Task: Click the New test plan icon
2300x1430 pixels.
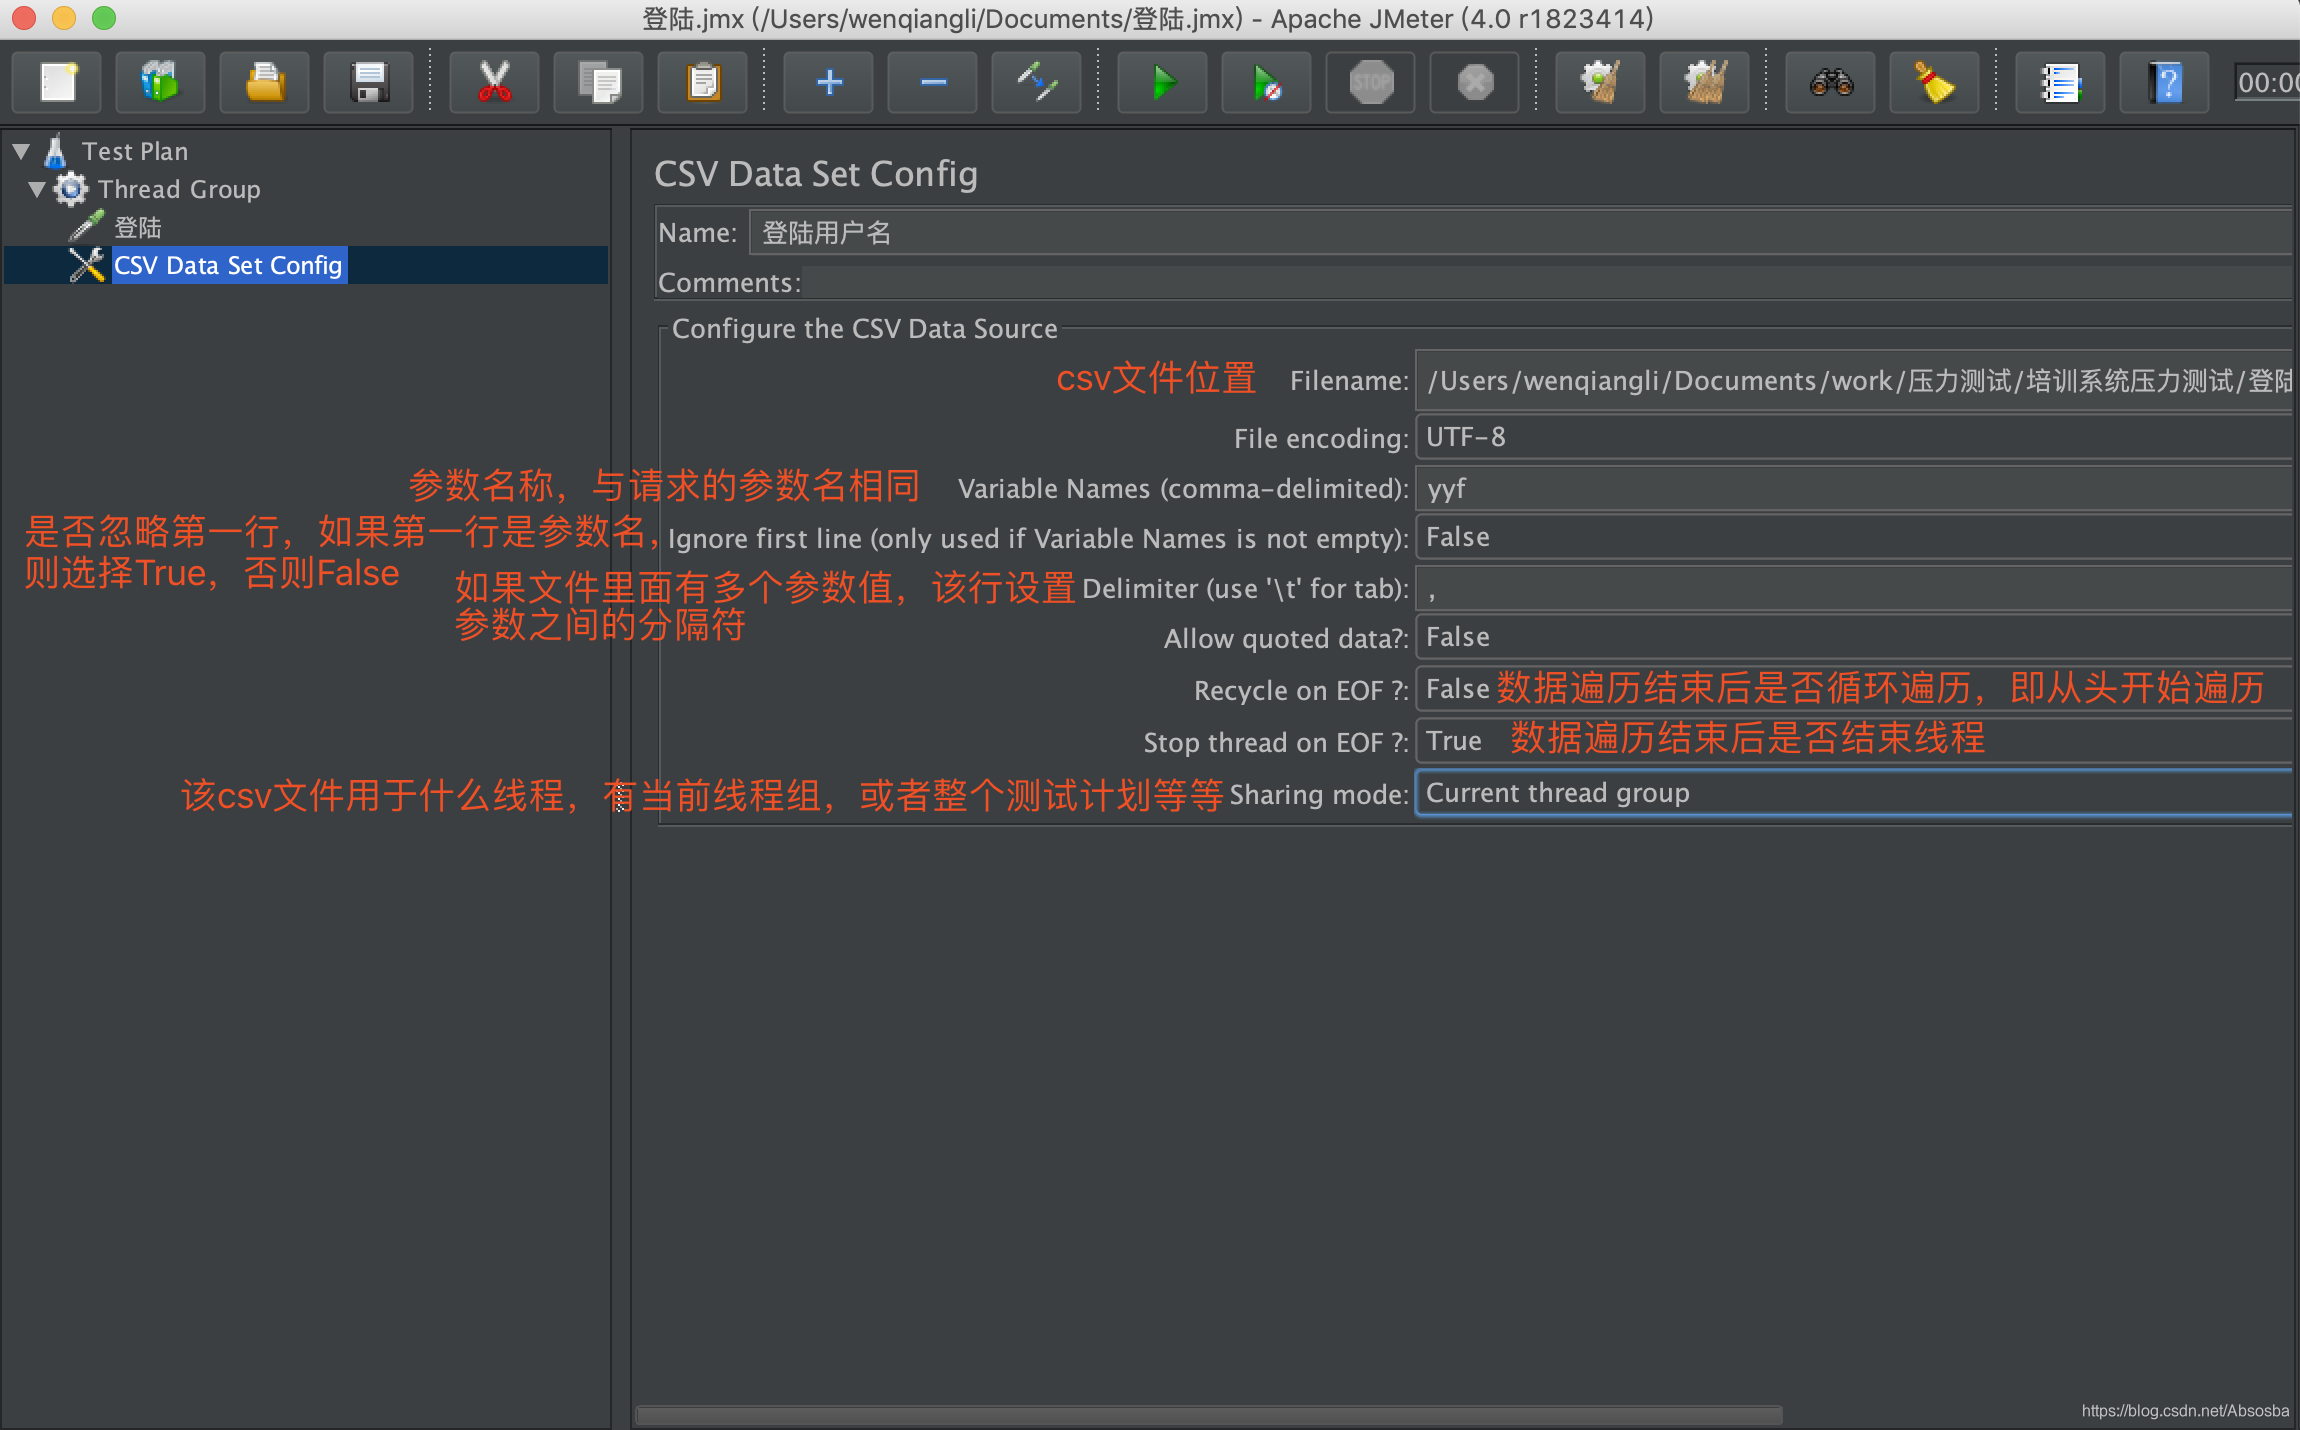Action: click(x=58, y=81)
